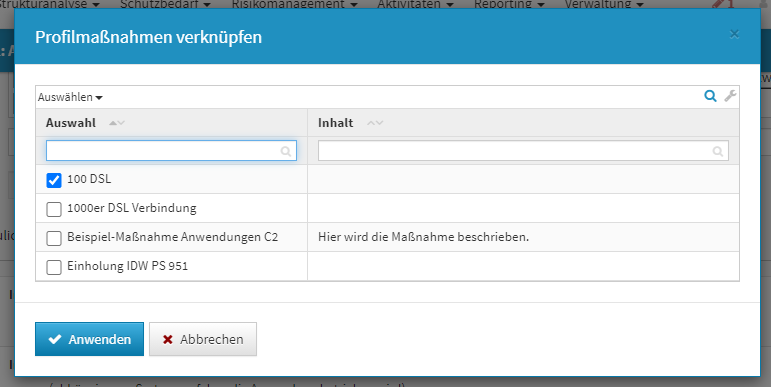Close the Profilmaßnahmen verknüpfen dialog
This screenshot has height=387, width=771.
click(734, 34)
